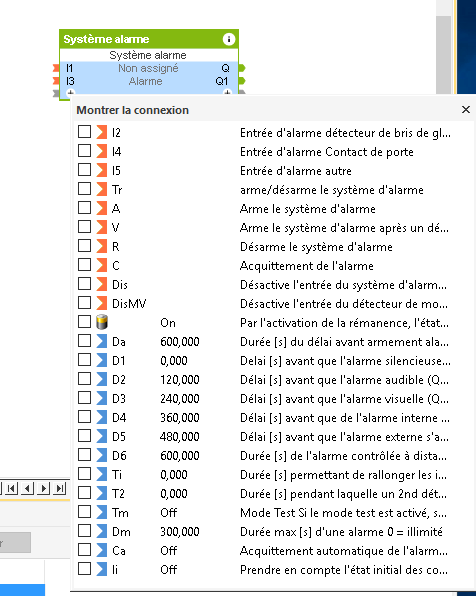This screenshot has height=596, width=476.
Task: Click the orange input arrow icon for I5
Action: pyautogui.click(x=102, y=170)
